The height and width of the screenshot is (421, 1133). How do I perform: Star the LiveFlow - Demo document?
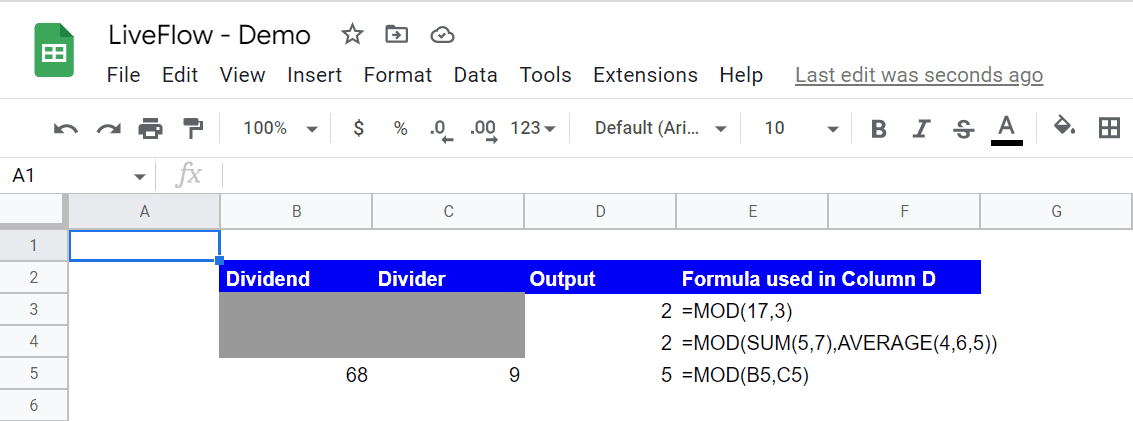pos(352,34)
